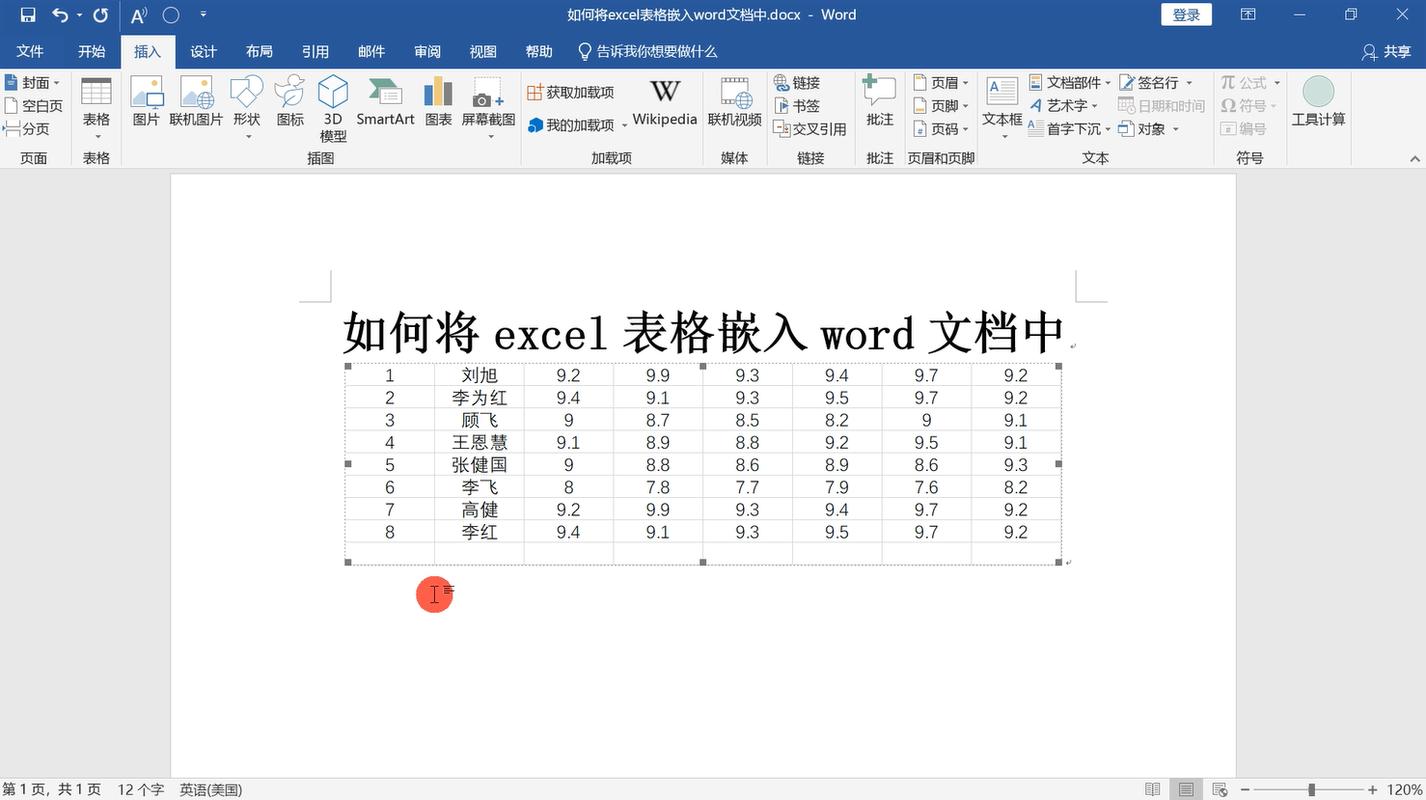Screen dimensions: 1426x800
Task: Zoom in with the plus button
Action: pyautogui.click(x=1373, y=789)
